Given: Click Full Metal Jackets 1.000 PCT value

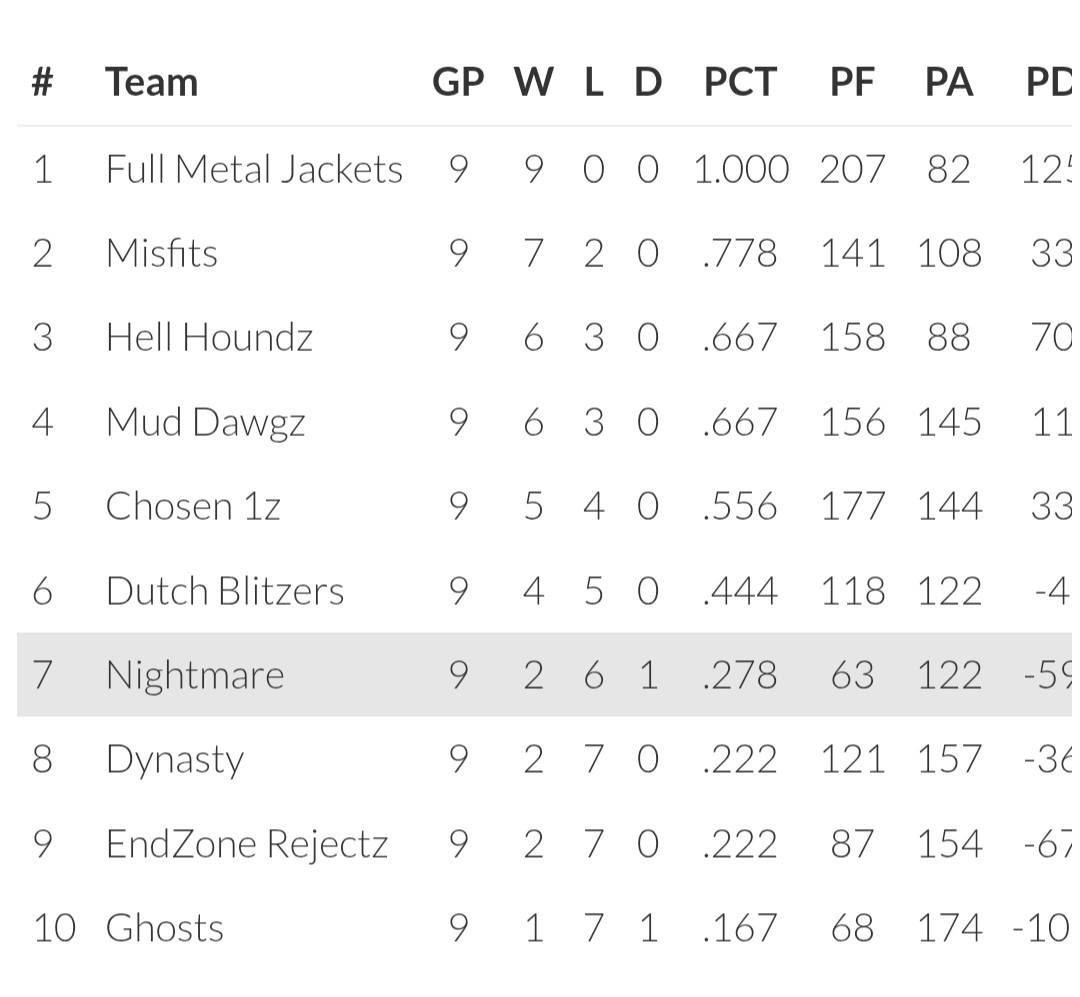Looking at the screenshot, I should coord(741,169).
